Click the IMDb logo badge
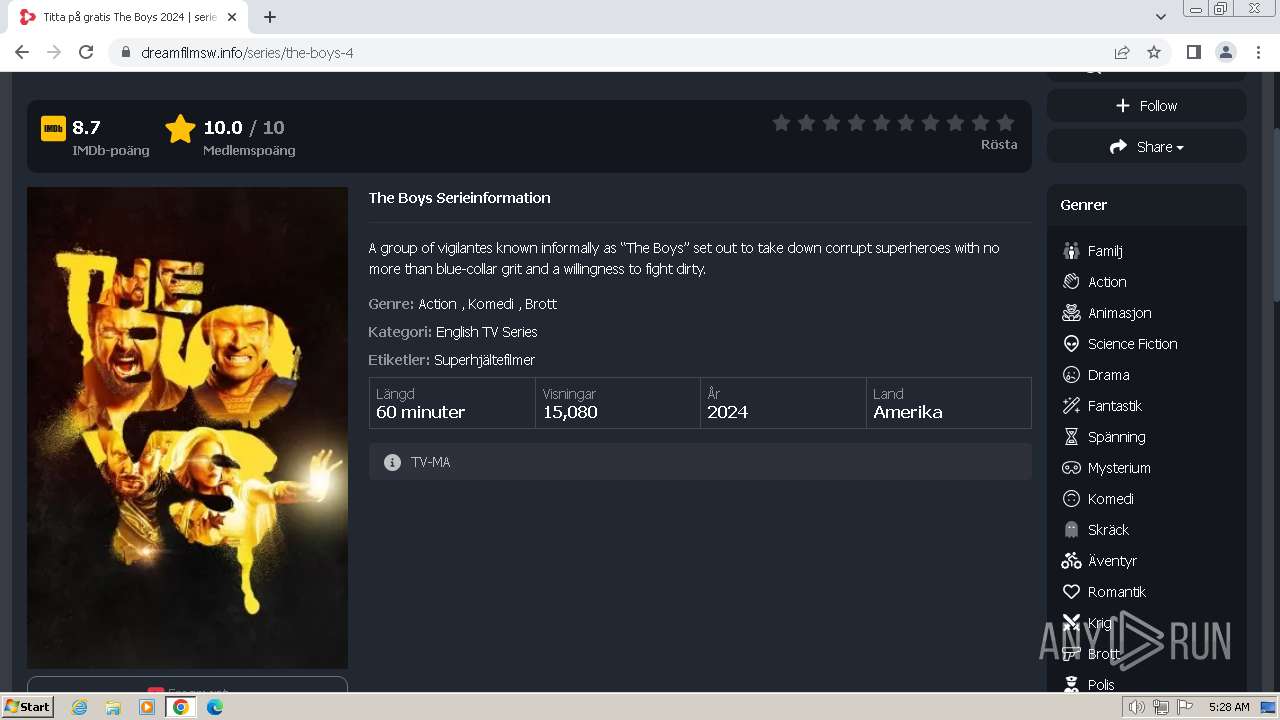 (x=53, y=128)
